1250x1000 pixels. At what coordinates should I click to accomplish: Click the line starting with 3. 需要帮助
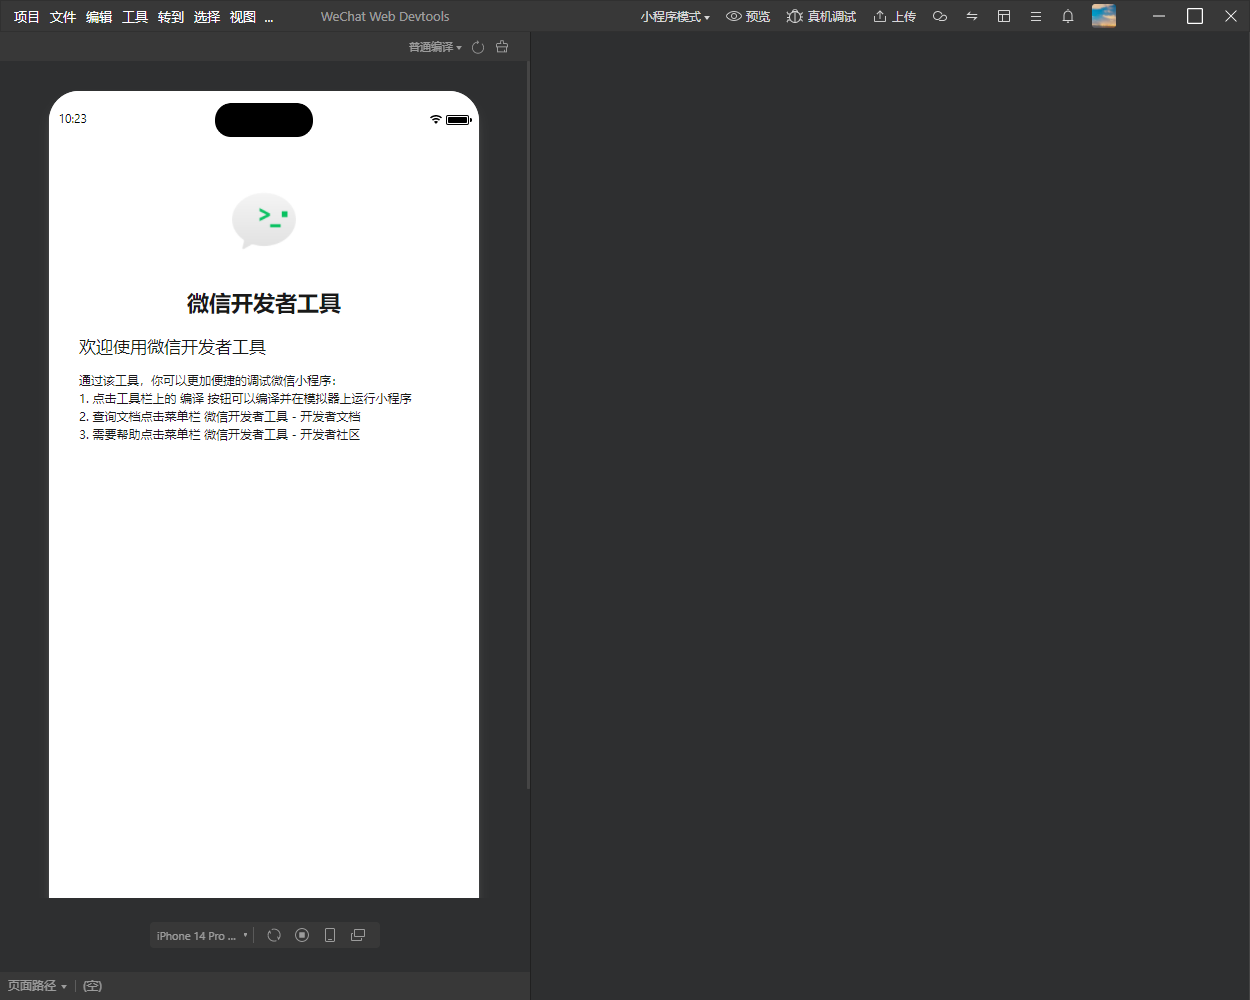pyautogui.click(x=220, y=434)
